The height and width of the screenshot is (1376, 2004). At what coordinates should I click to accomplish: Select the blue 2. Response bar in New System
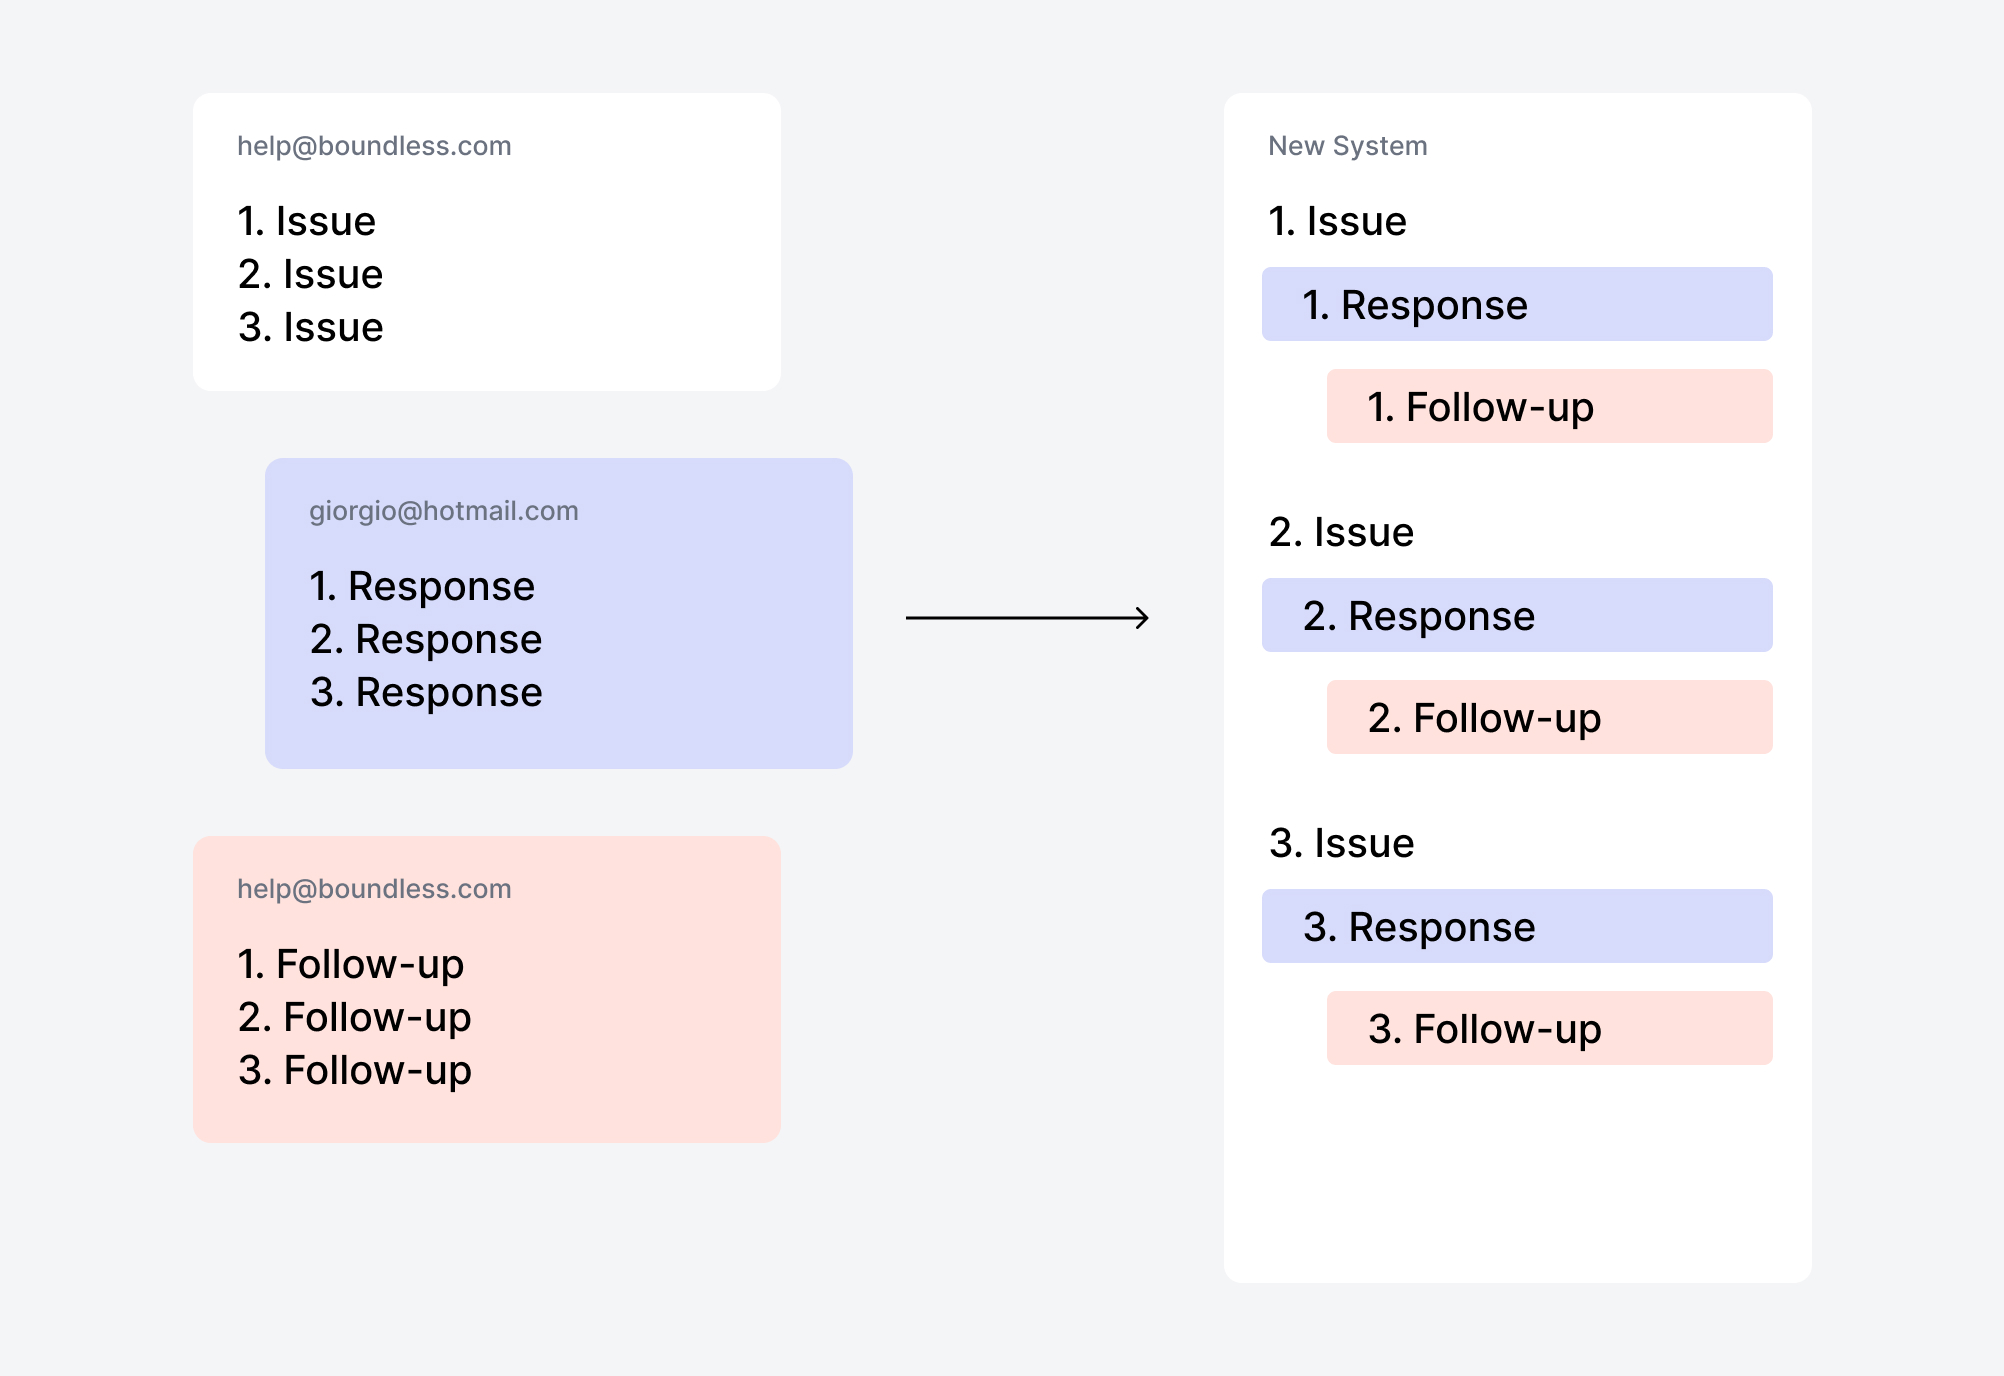[x=1516, y=615]
